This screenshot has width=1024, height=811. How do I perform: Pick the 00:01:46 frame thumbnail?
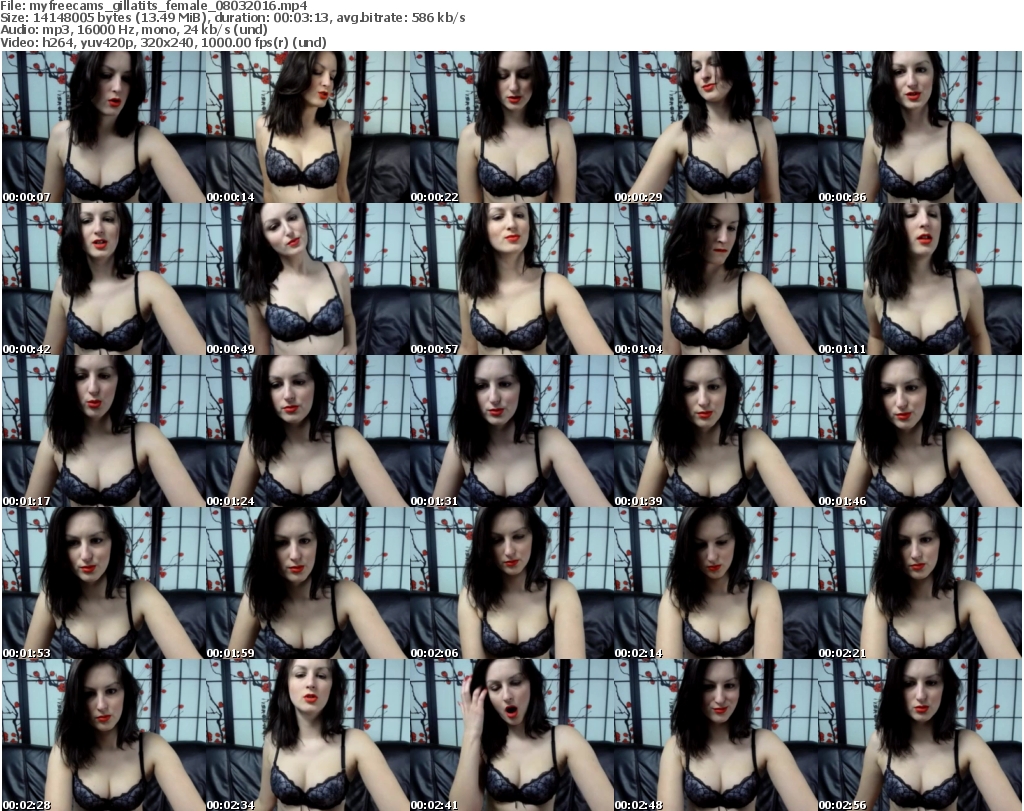coord(920,431)
